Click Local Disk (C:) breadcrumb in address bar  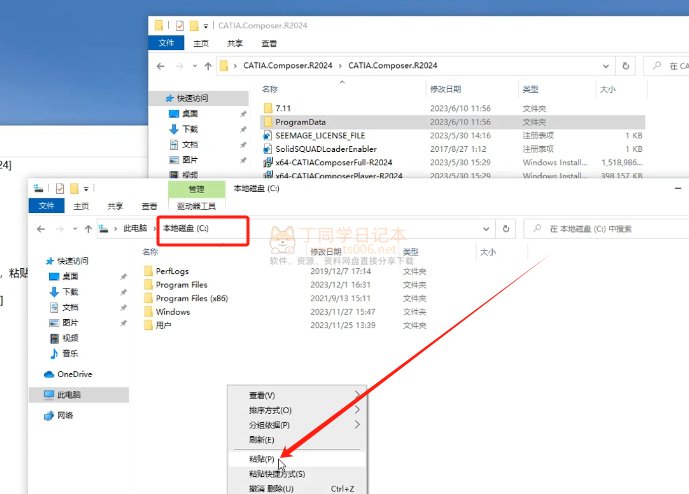point(185,229)
